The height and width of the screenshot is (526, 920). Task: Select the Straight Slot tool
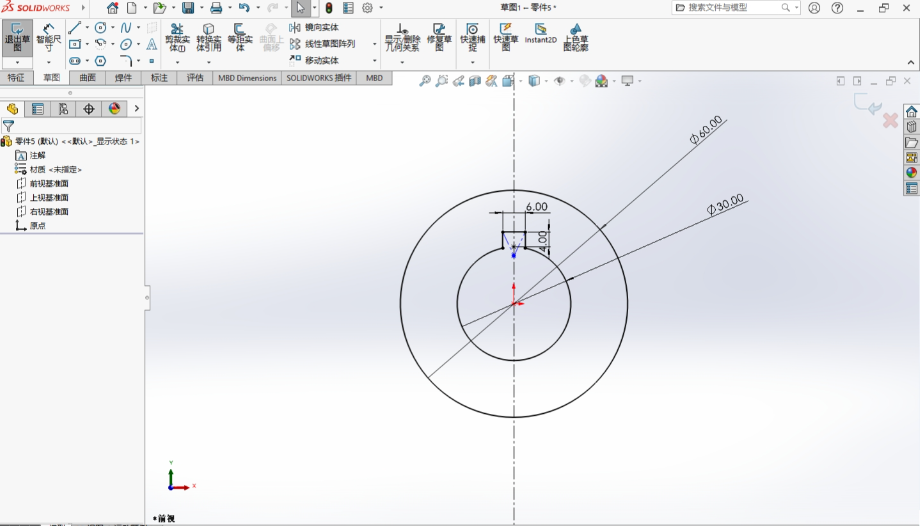[75, 60]
